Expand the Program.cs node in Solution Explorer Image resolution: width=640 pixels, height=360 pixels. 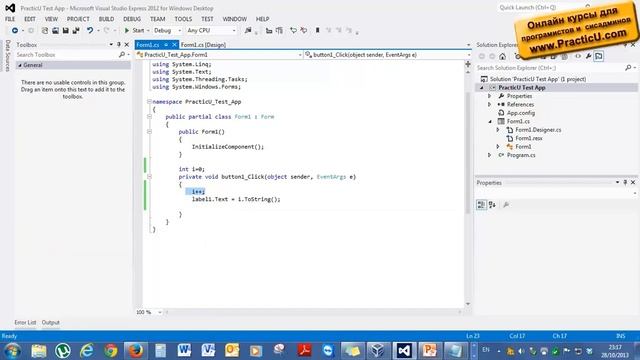[490, 155]
